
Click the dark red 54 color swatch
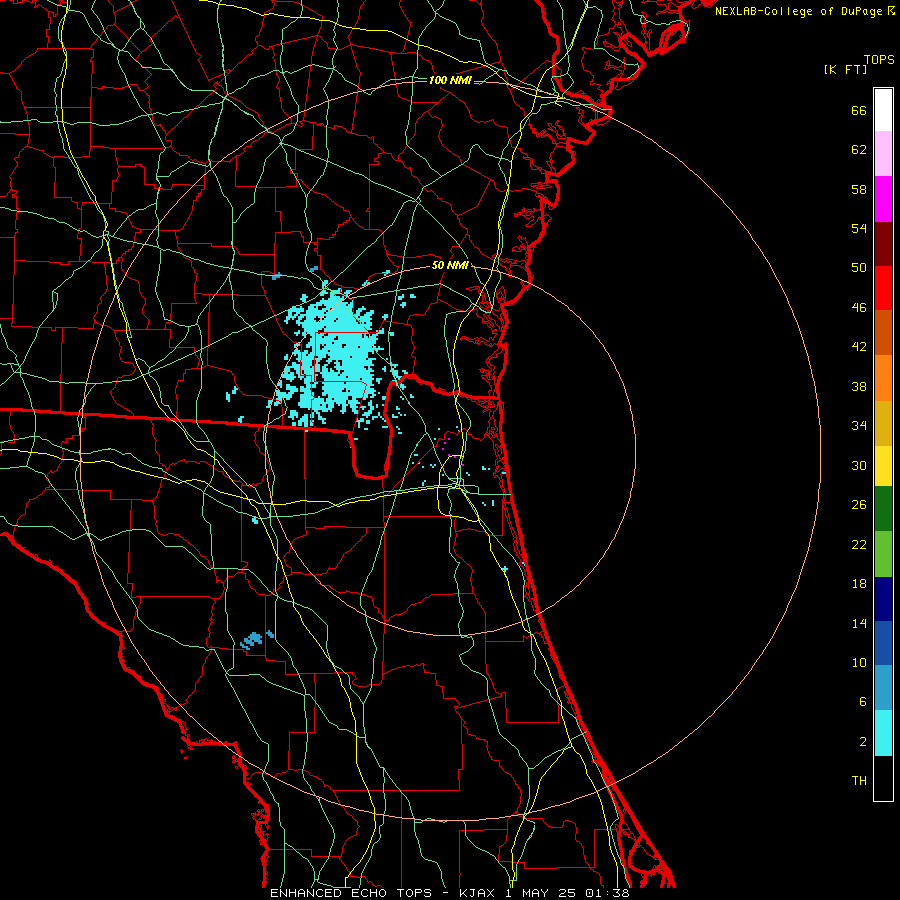click(x=883, y=243)
